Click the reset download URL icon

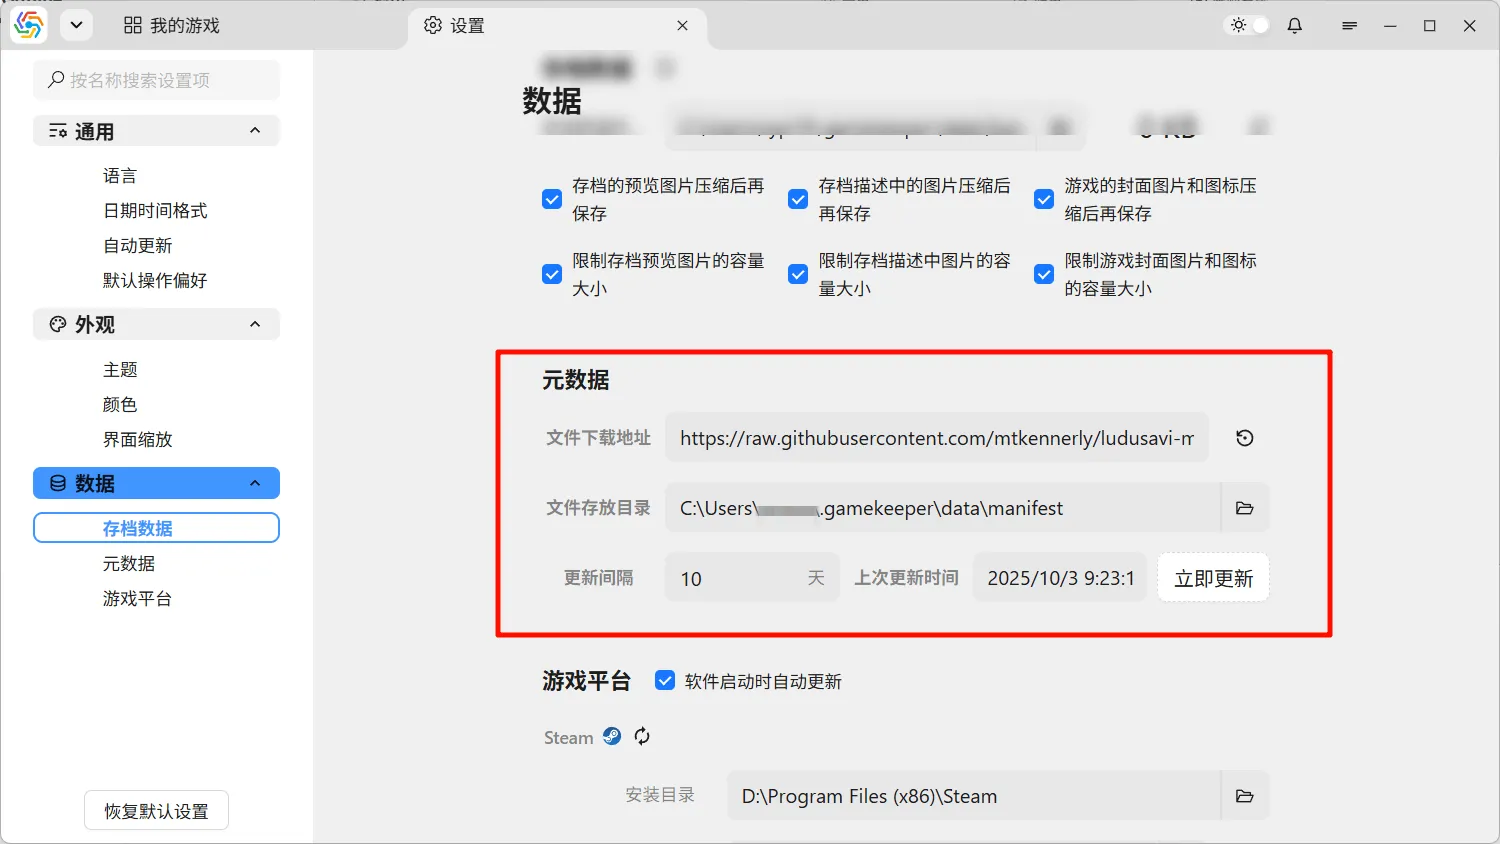tap(1244, 438)
